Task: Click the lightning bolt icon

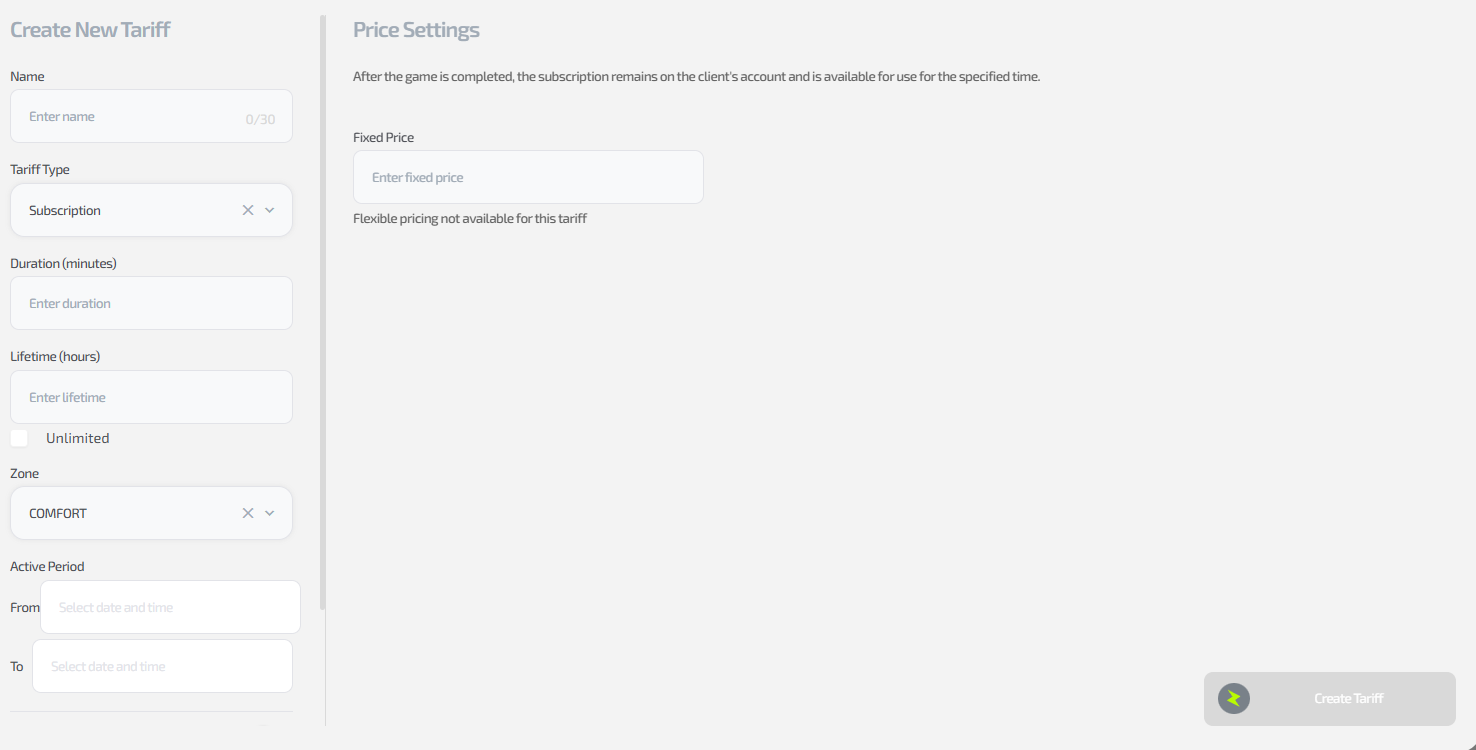Action: tap(1234, 698)
